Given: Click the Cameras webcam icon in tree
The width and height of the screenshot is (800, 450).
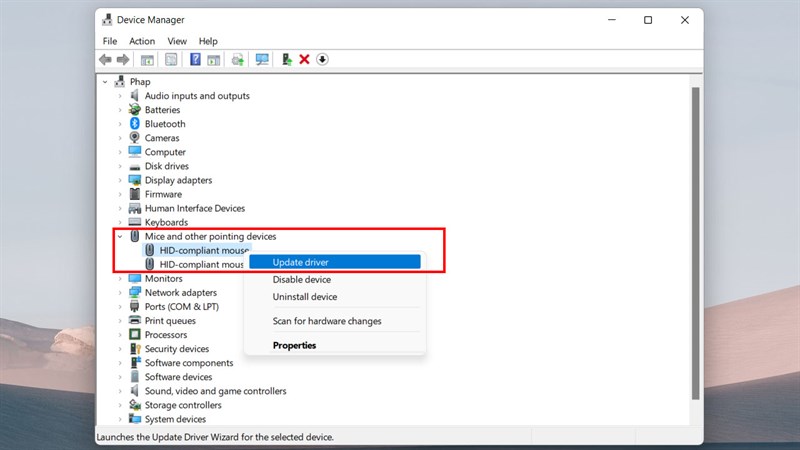Looking at the screenshot, I should (x=135, y=138).
